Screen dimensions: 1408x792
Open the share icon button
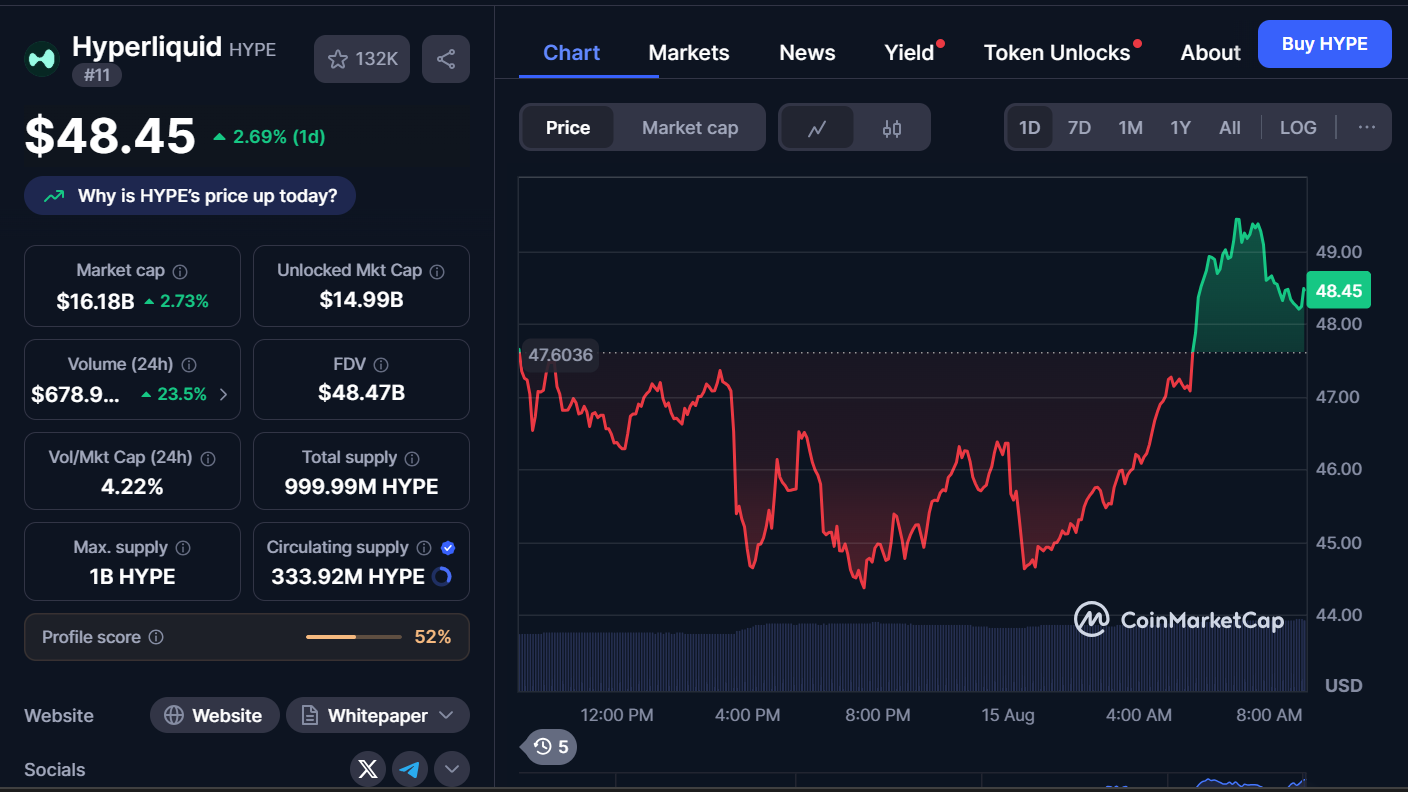pyautogui.click(x=446, y=59)
